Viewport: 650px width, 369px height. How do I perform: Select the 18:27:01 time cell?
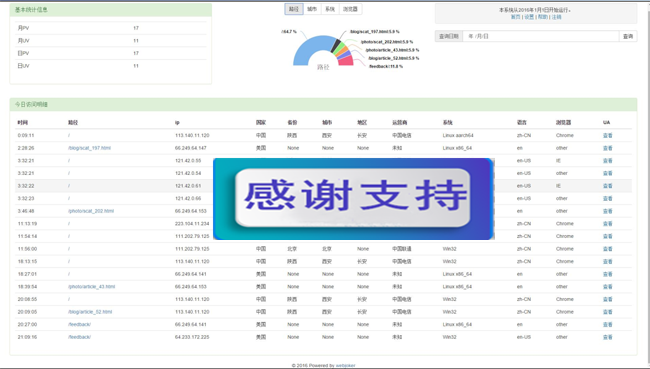tap(27, 274)
